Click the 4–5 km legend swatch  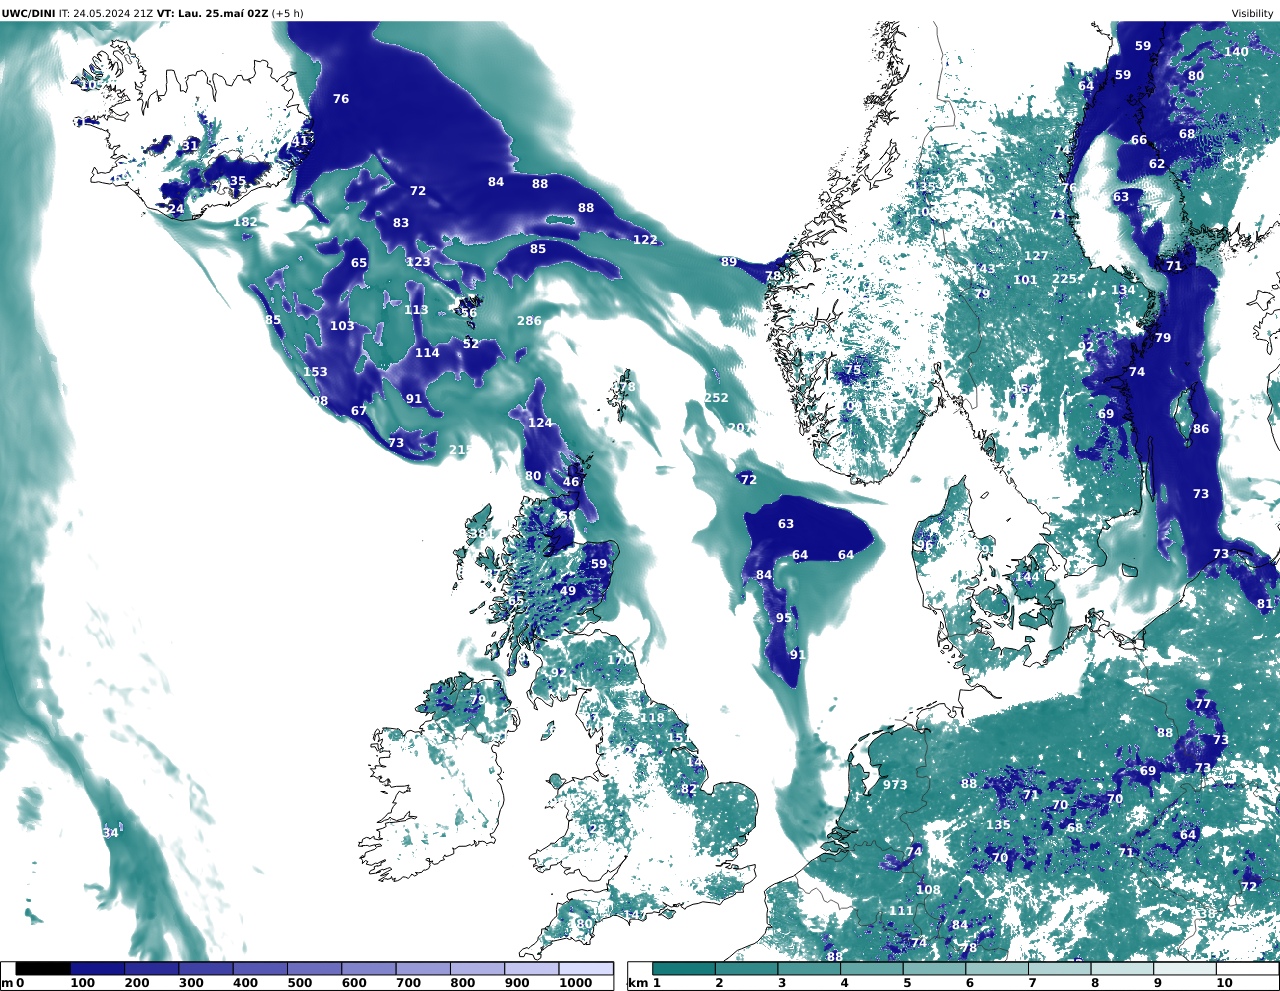pyautogui.click(x=872, y=968)
